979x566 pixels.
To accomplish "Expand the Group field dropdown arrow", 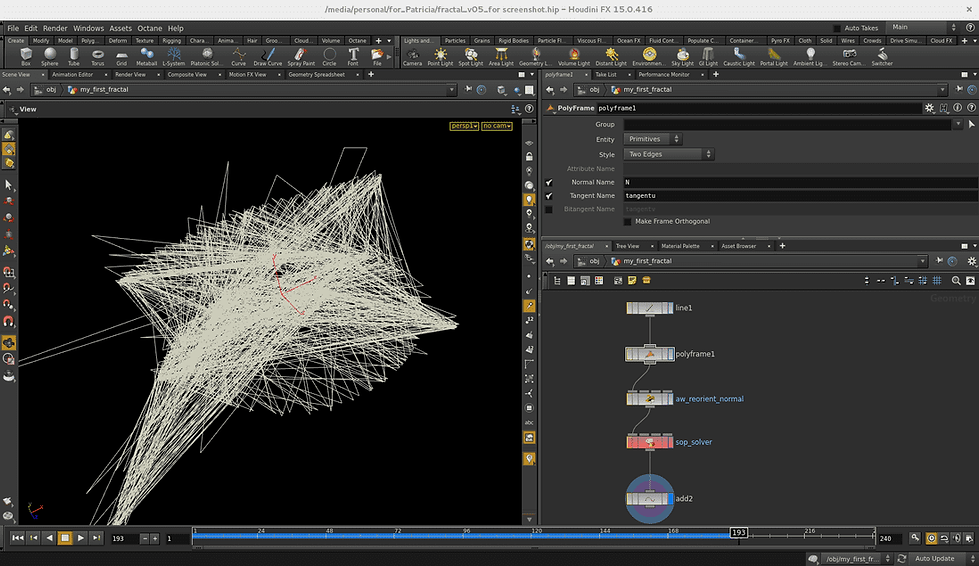I will (x=958, y=124).
